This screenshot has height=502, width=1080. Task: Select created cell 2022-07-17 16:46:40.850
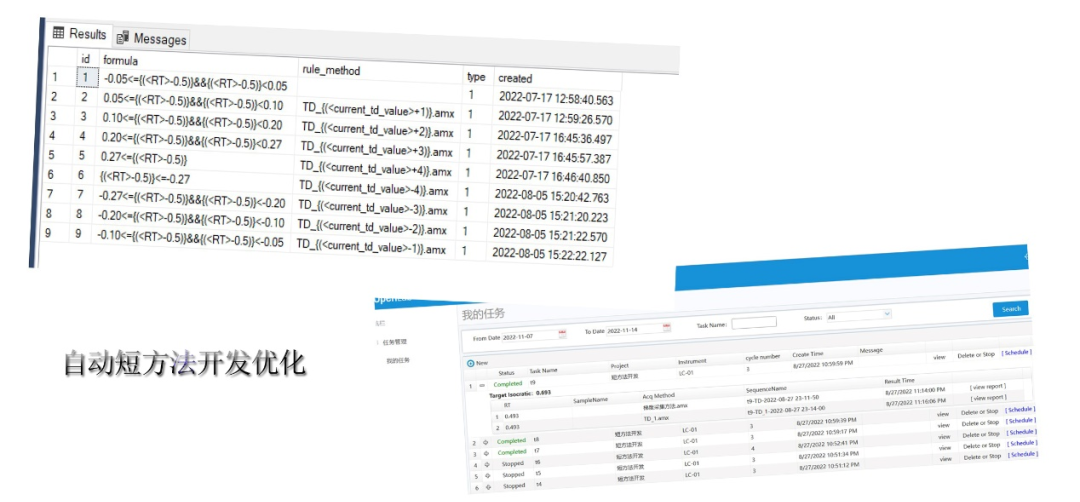[553, 177]
